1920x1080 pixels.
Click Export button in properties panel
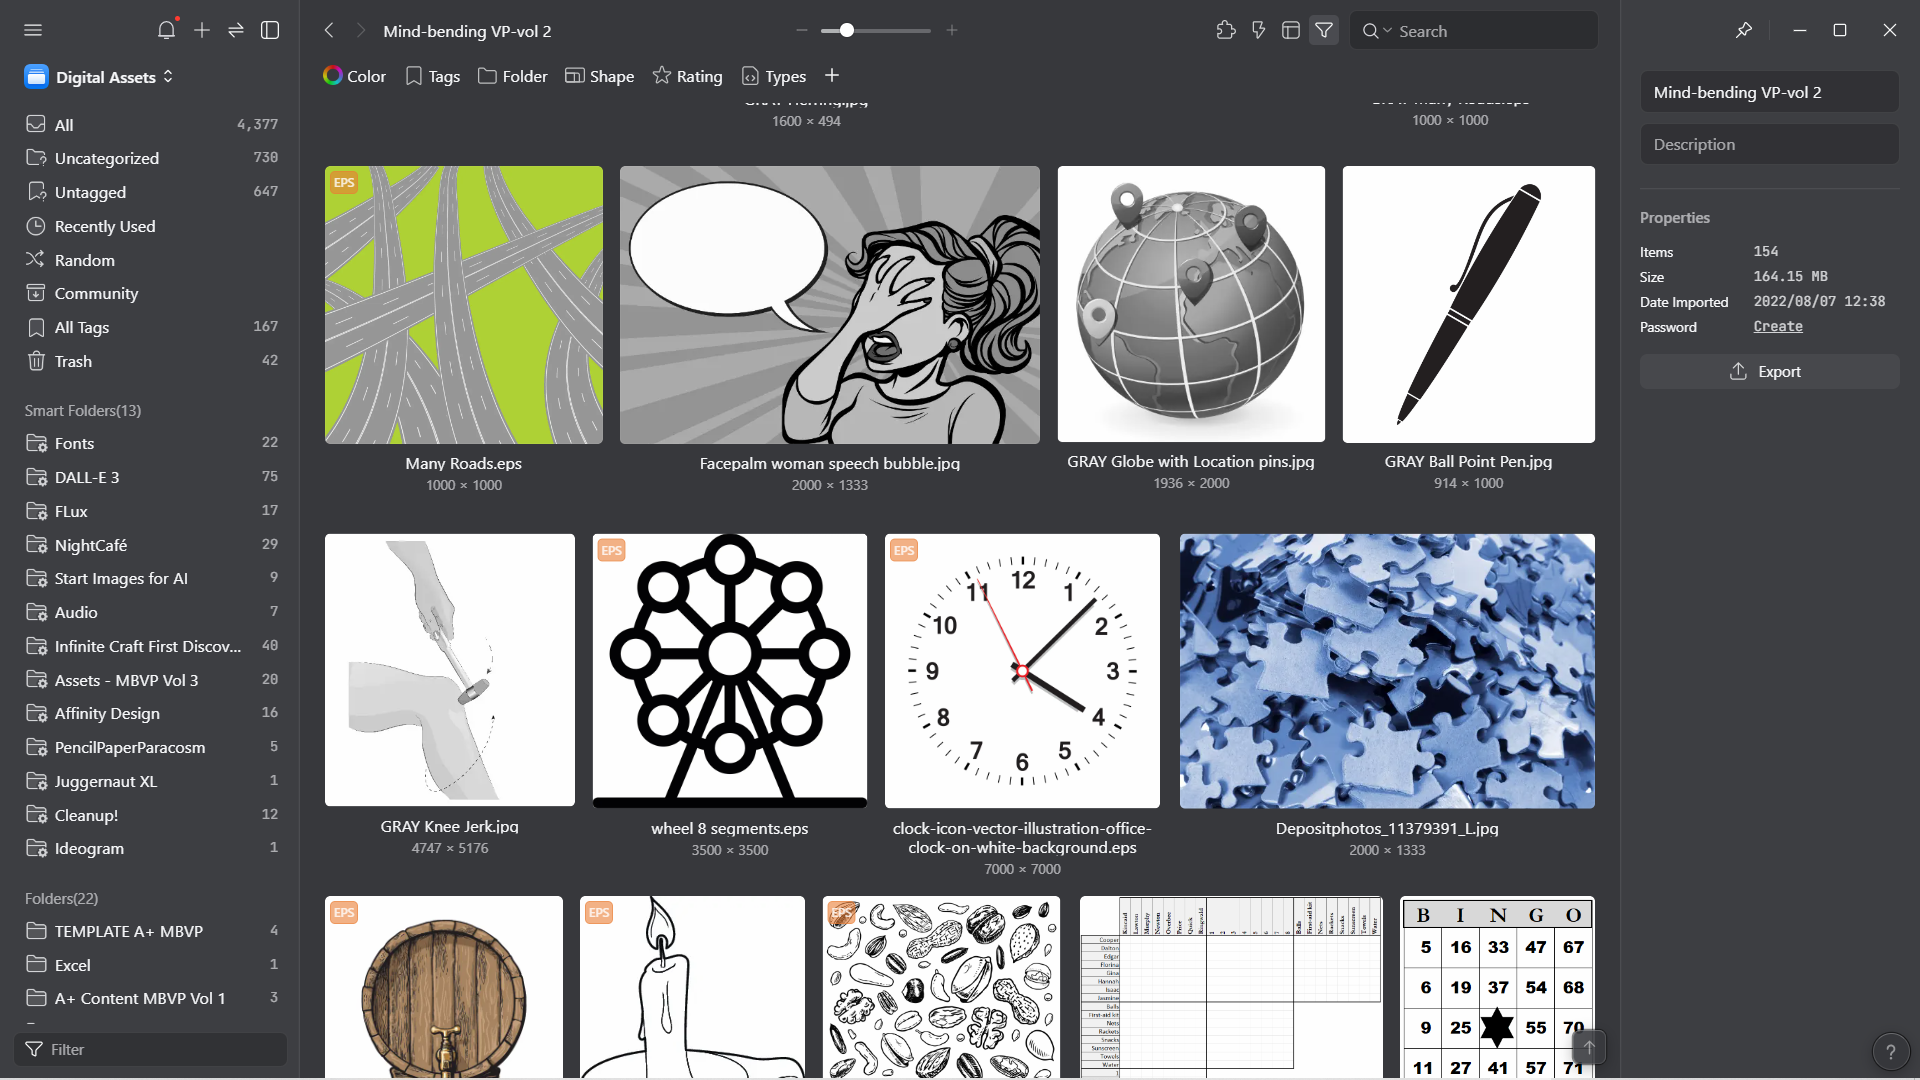click(1767, 371)
